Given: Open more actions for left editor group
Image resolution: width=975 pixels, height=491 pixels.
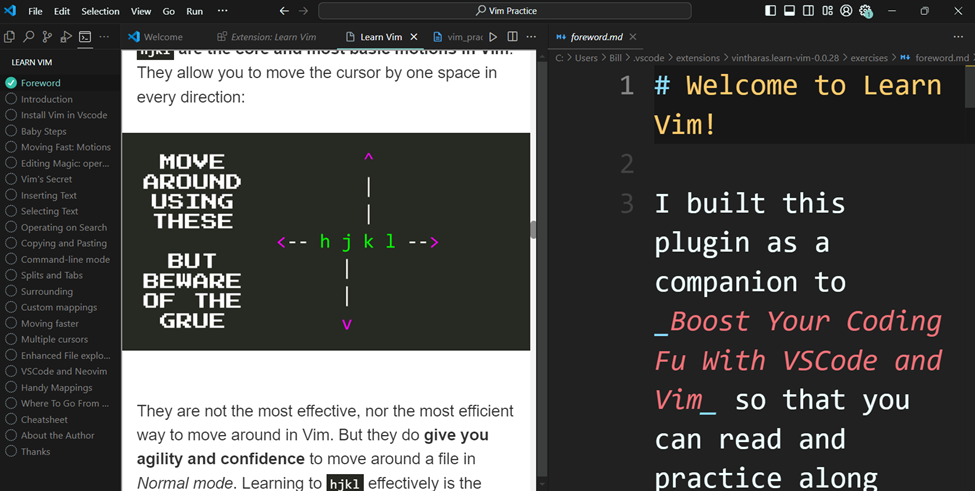Looking at the screenshot, I should point(531,37).
